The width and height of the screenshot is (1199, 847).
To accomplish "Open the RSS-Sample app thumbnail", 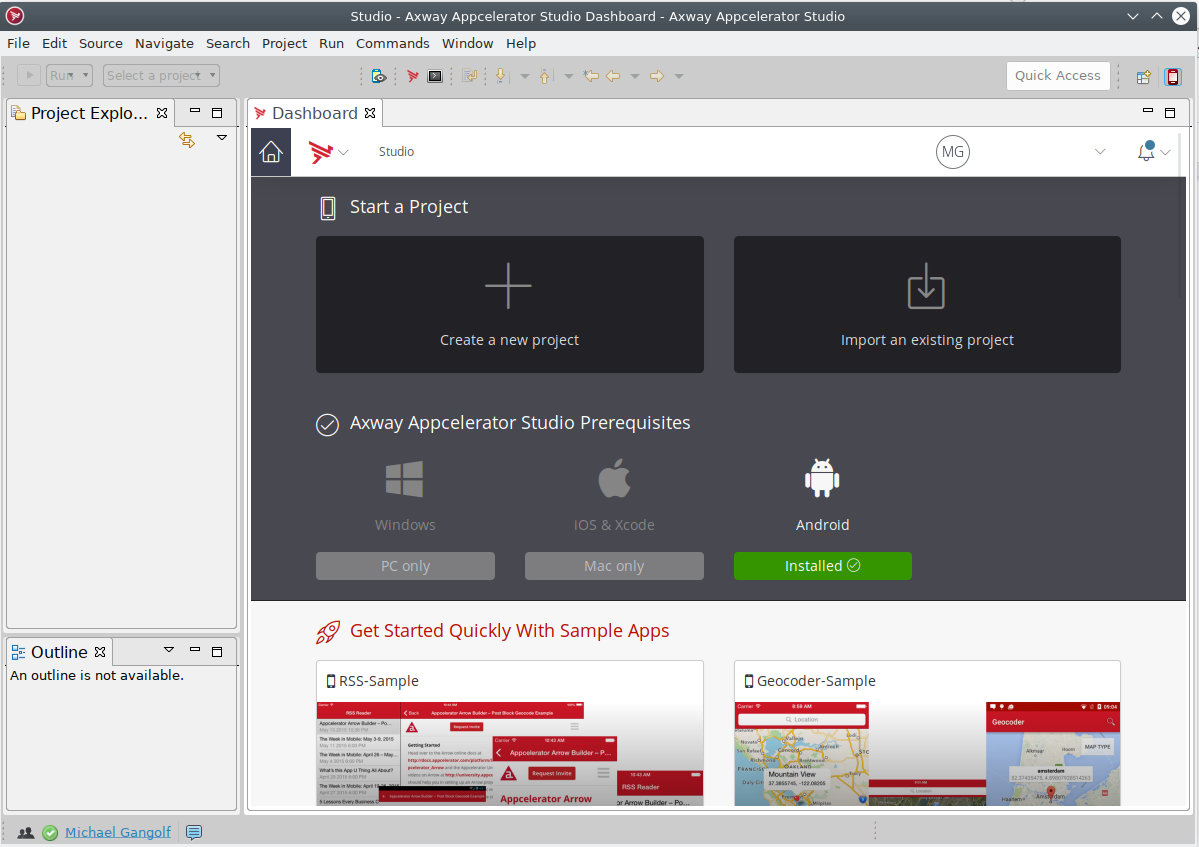I will (510, 753).
